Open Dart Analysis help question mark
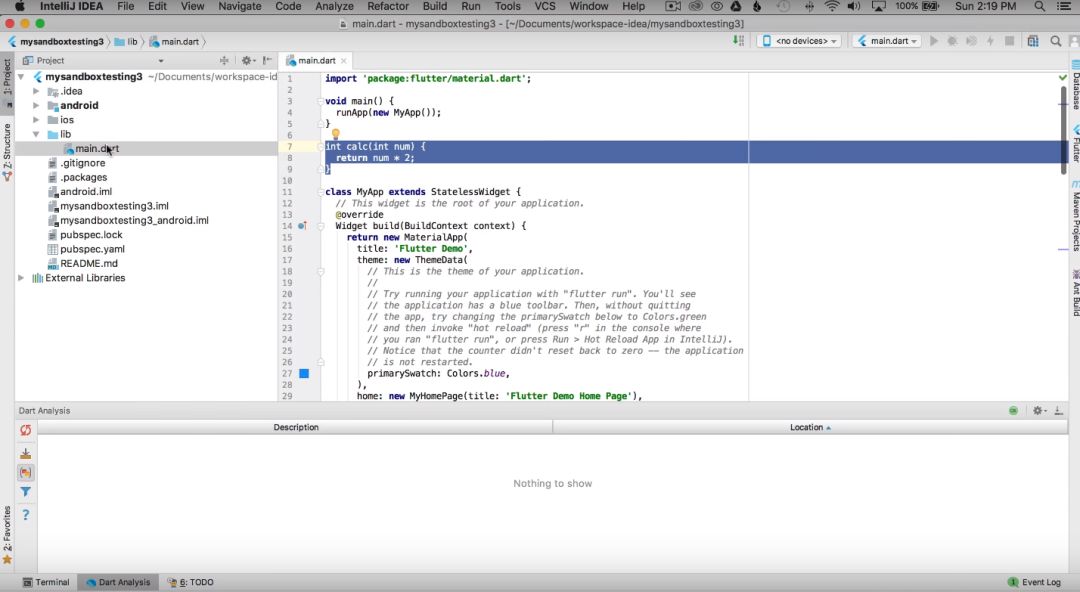This screenshot has height=592, width=1080. pyautogui.click(x=25, y=515)
